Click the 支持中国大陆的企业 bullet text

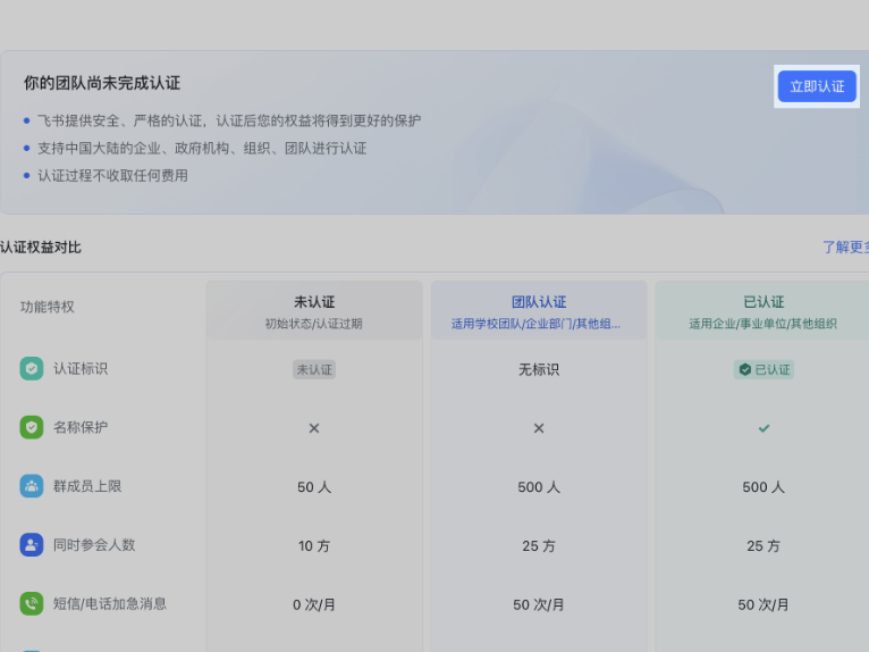pos(202,148)
